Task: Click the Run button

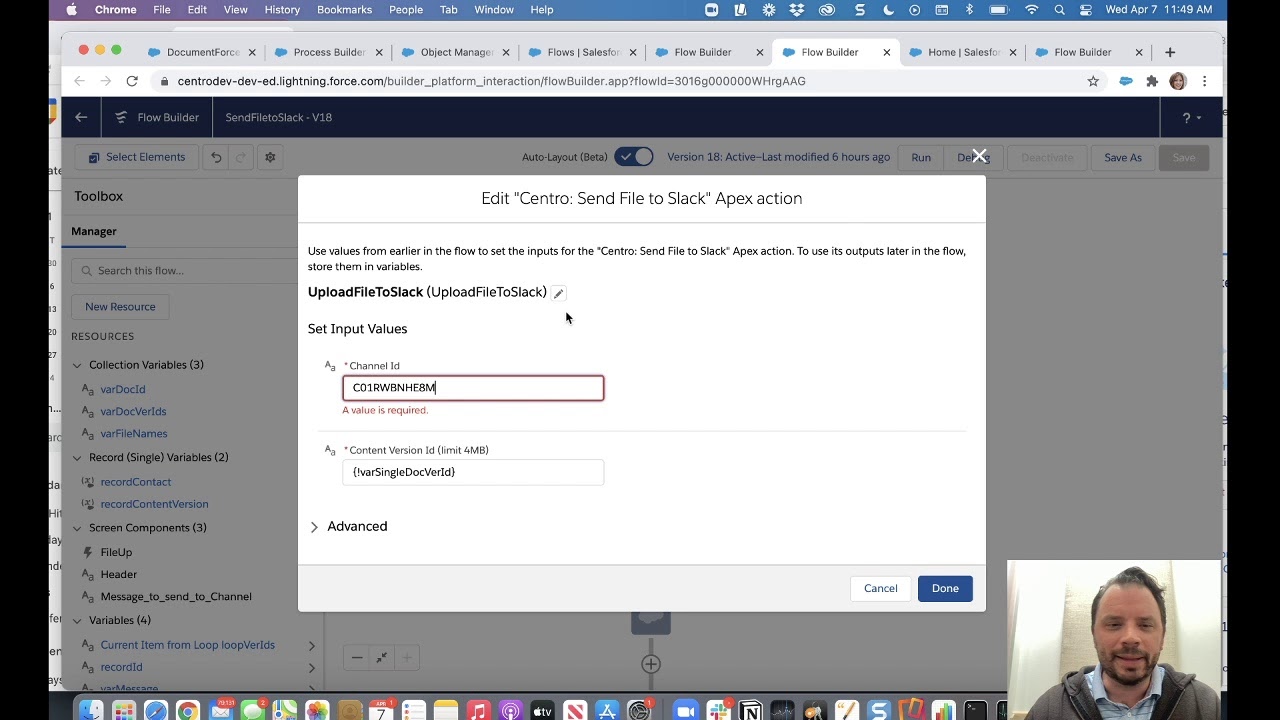Action: pos(921,157)
